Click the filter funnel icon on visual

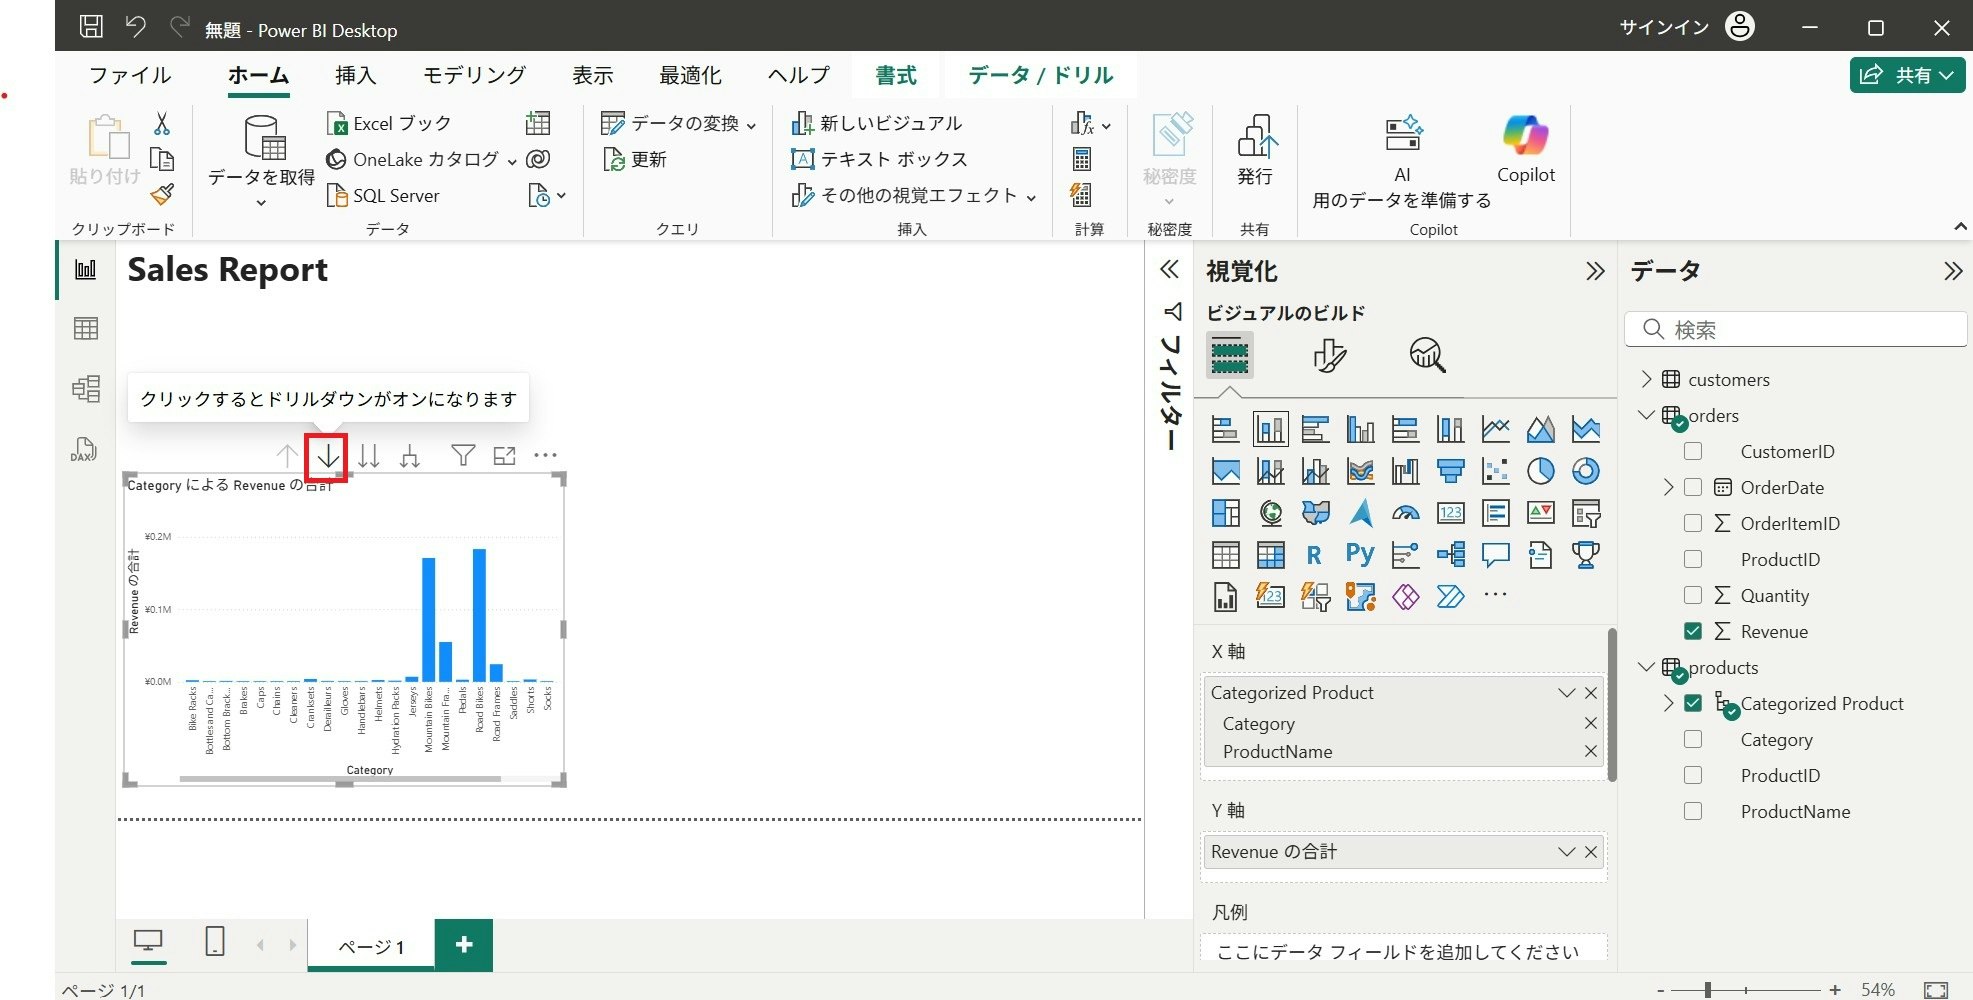[463, 456]
